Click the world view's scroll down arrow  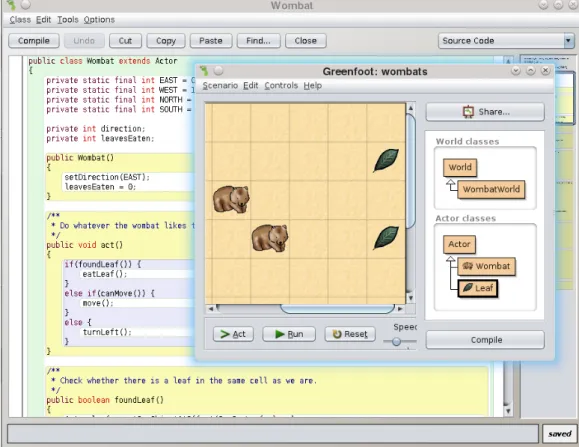point(410,298)
